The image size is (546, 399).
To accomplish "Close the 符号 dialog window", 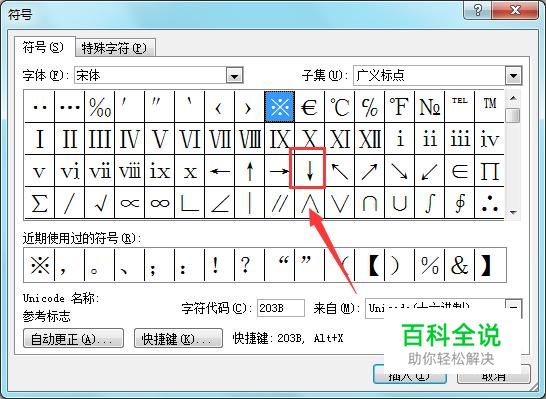I will 515,10.
